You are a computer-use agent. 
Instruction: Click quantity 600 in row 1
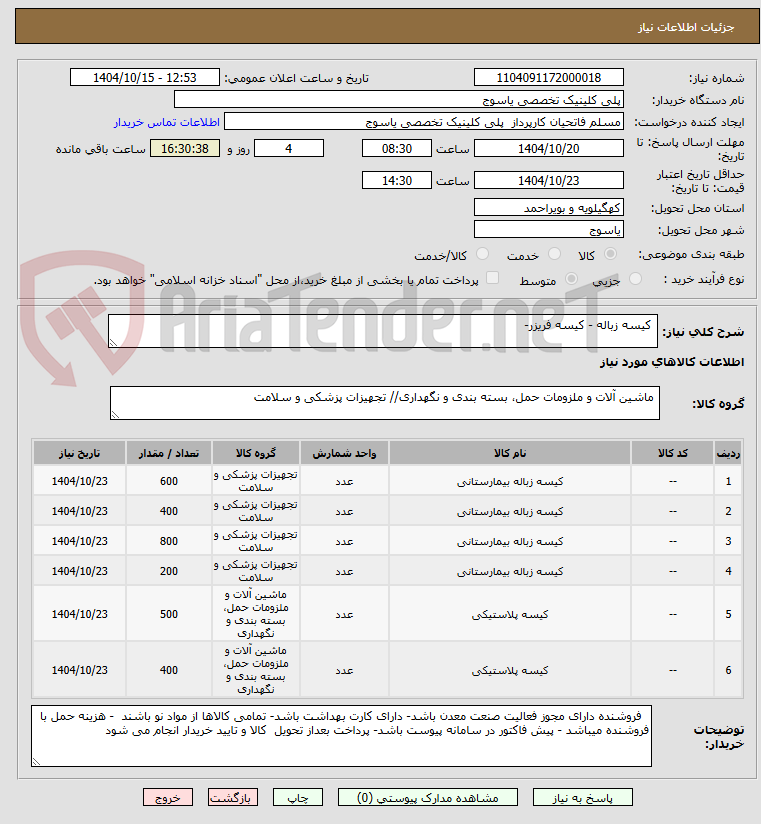pyautogui.click(x=169, y=481)
